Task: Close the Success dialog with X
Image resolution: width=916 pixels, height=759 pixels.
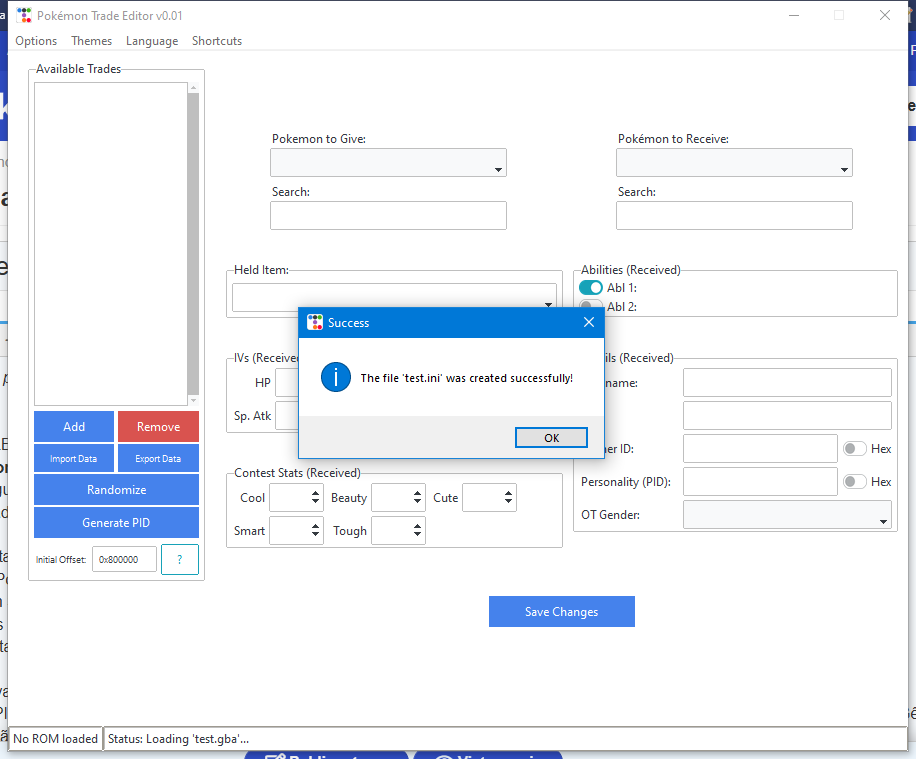Action: [x=589, y=322]
